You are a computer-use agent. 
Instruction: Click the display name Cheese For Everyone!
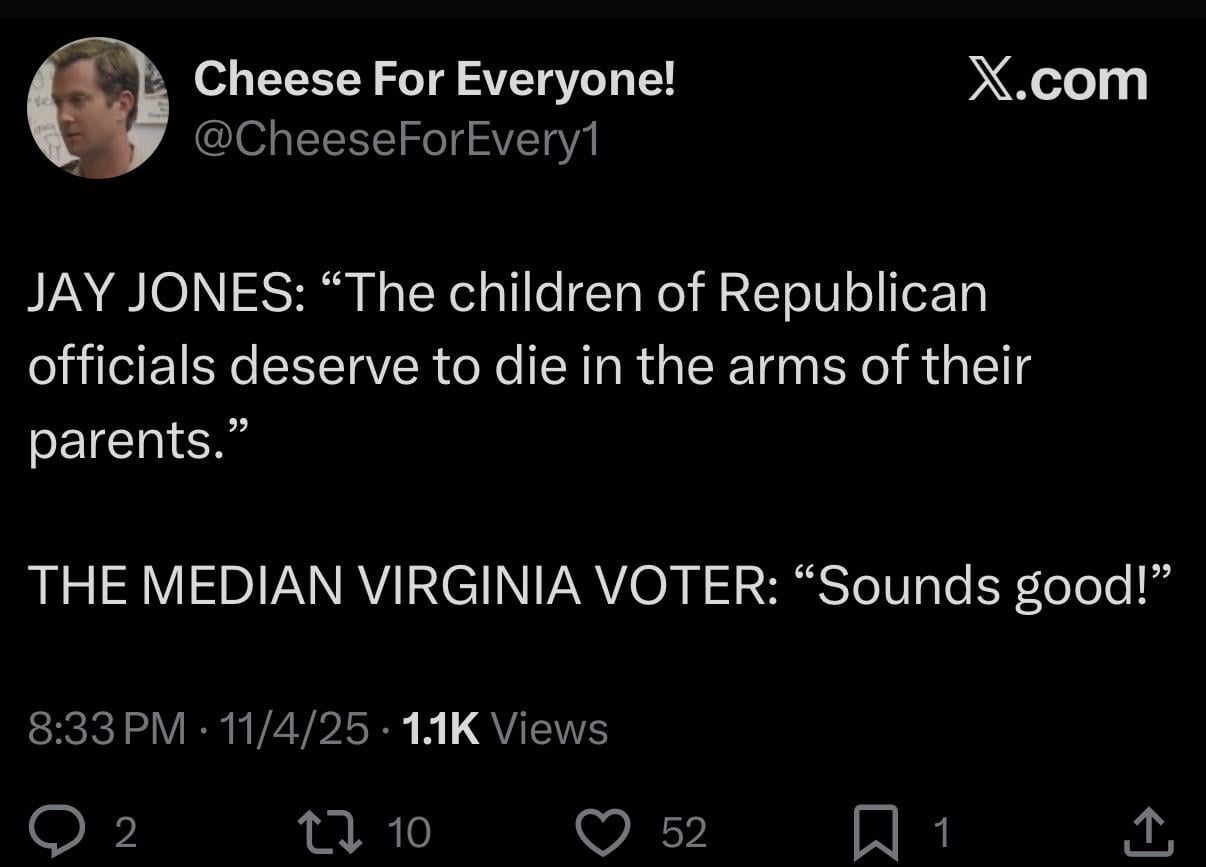click(435, 79)
